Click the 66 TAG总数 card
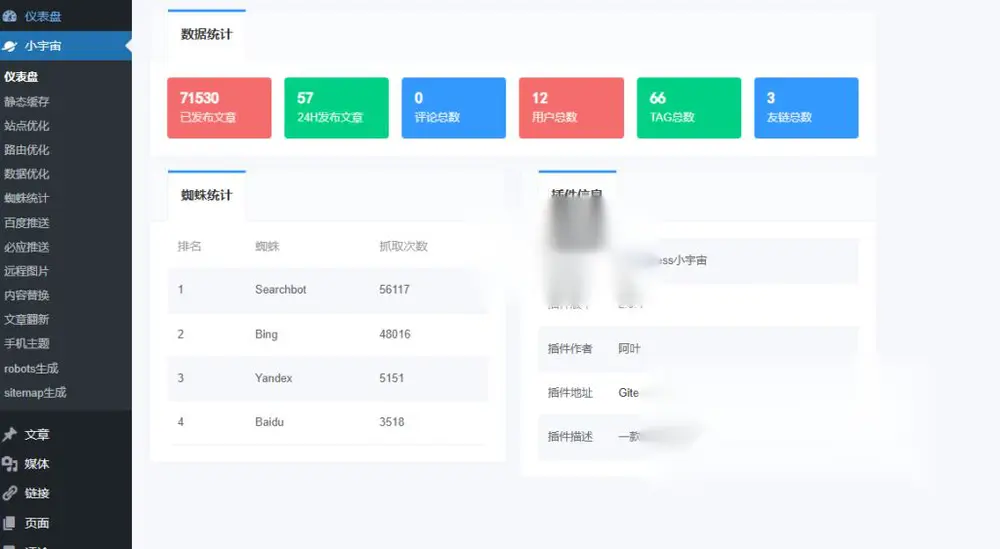This screenshot has height=549, width=1000. click(689, 108)
